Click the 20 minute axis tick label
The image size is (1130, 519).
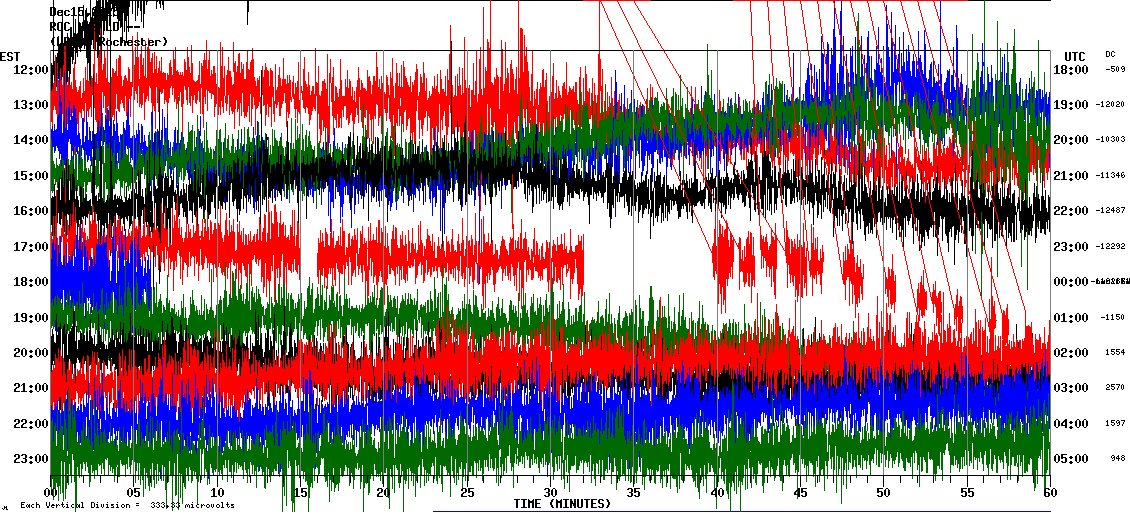[384, 493]
